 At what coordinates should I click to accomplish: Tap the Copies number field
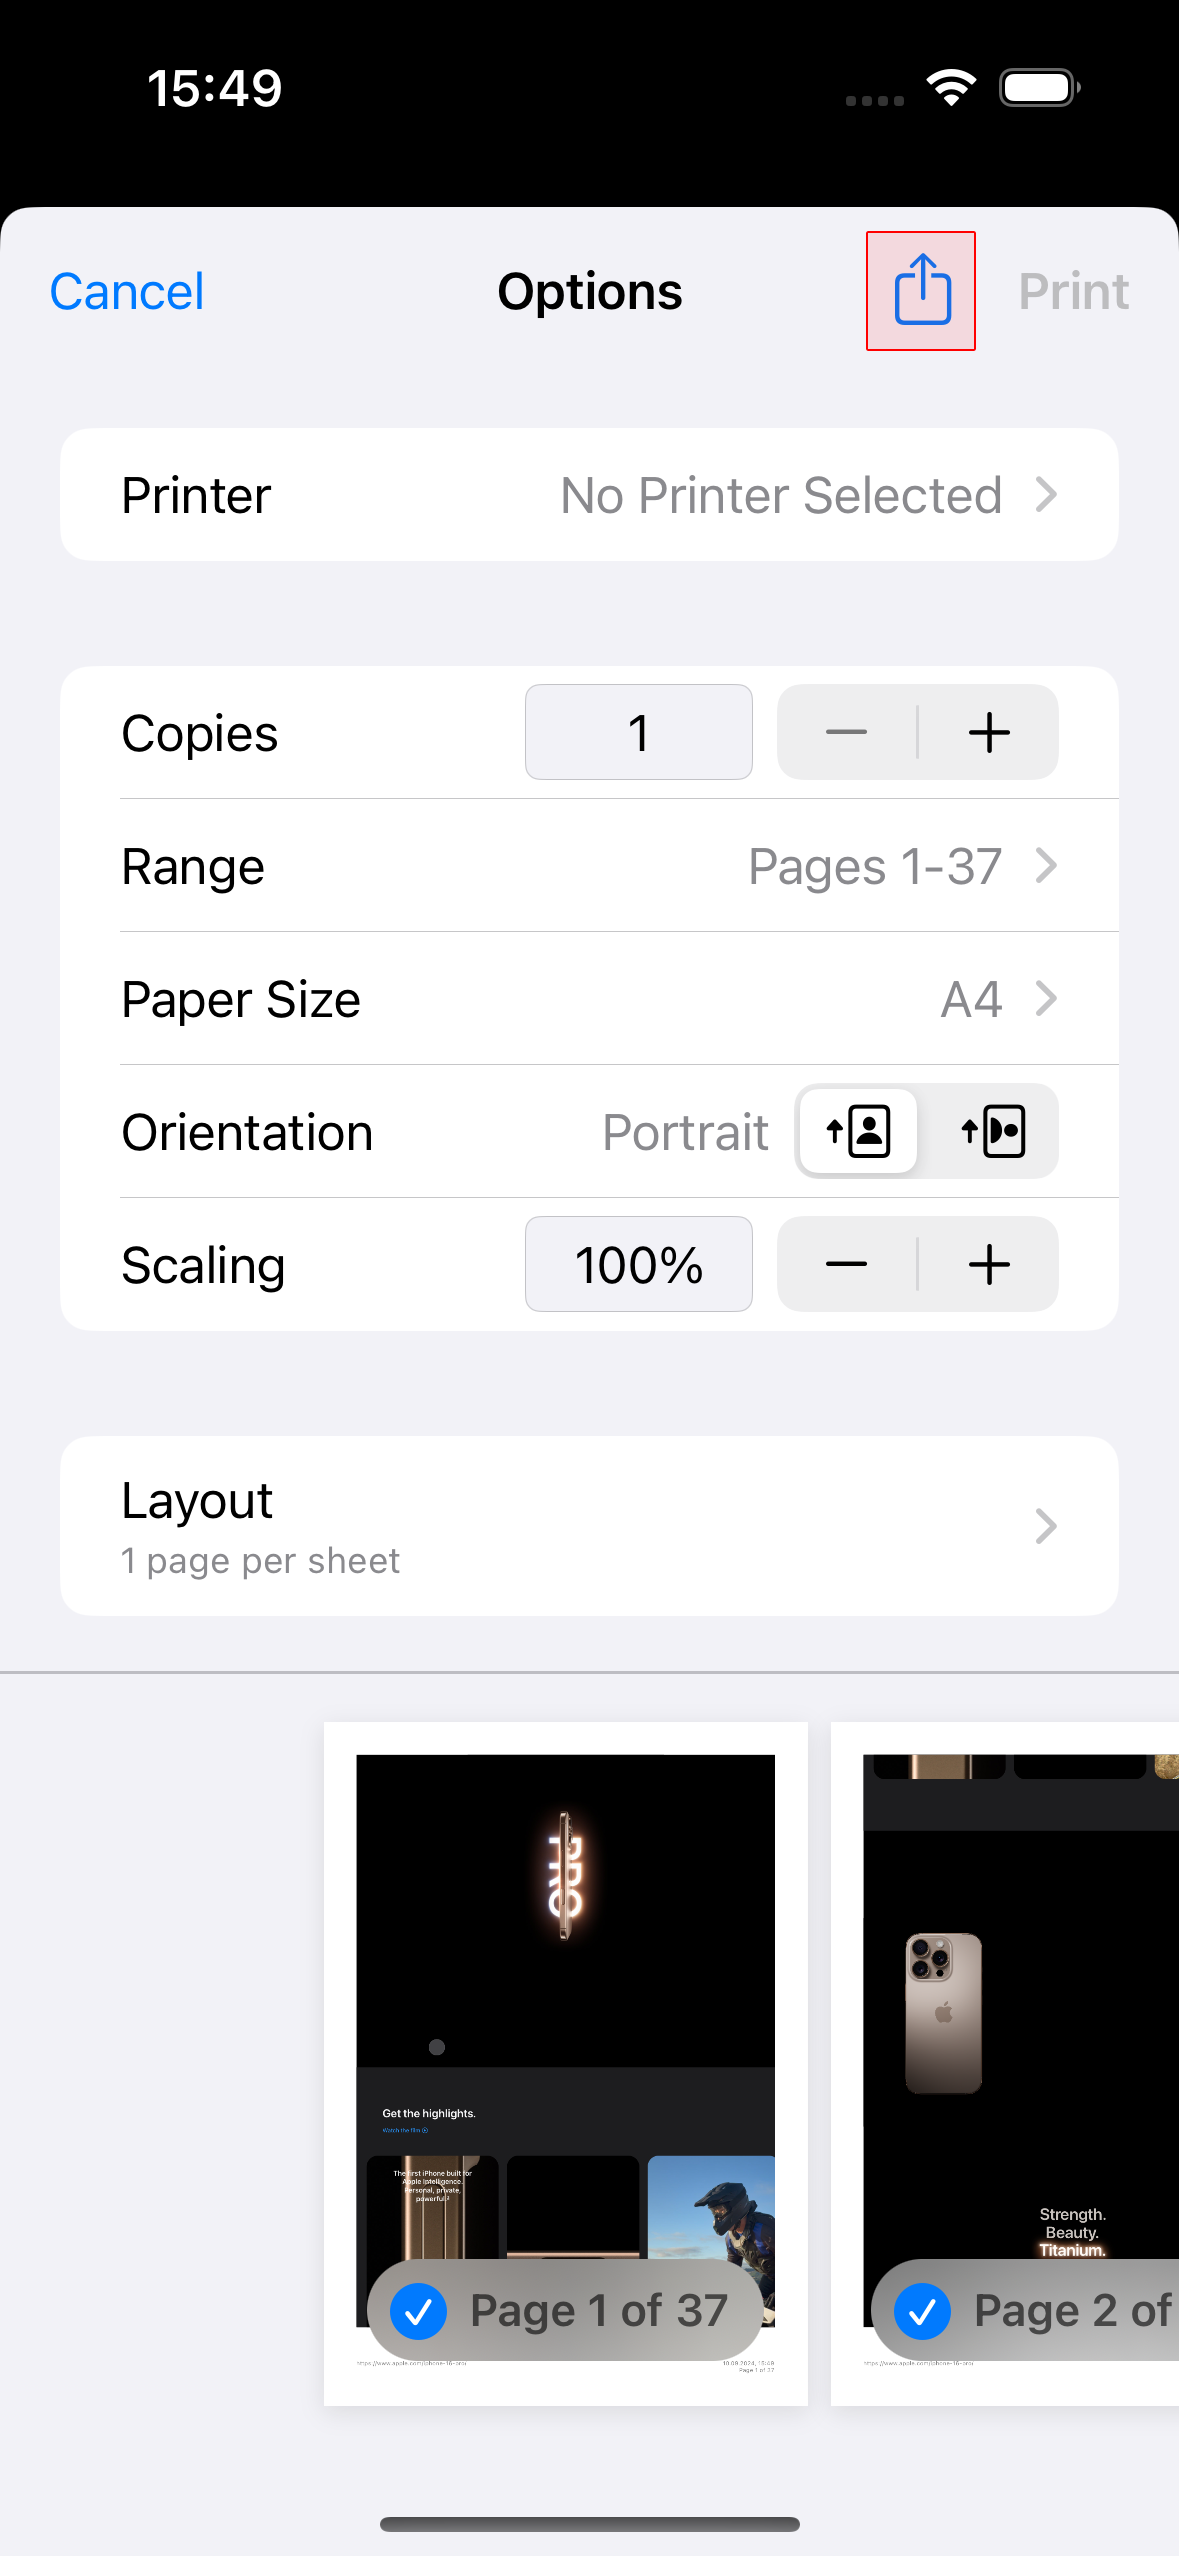point(638,732)
